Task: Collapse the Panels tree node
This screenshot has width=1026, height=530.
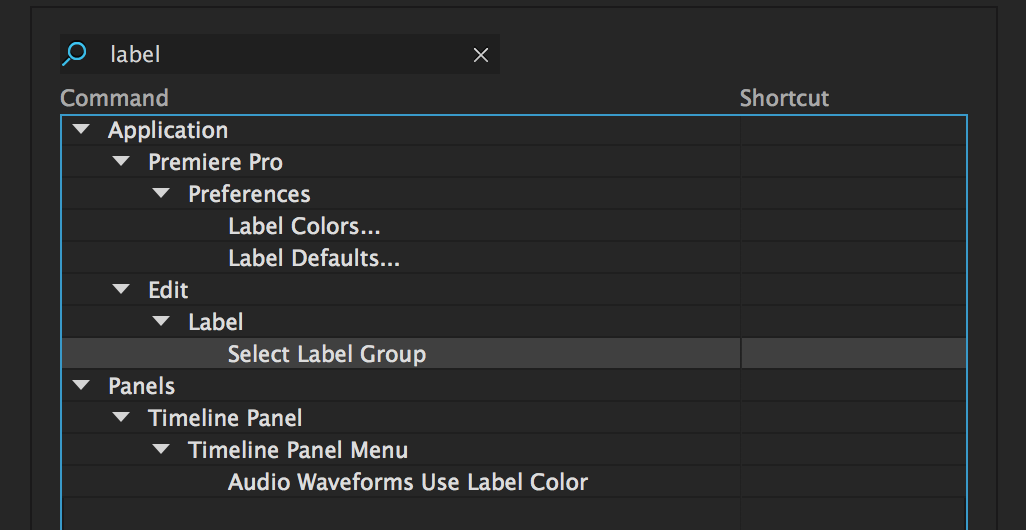Action: [81, 385]
